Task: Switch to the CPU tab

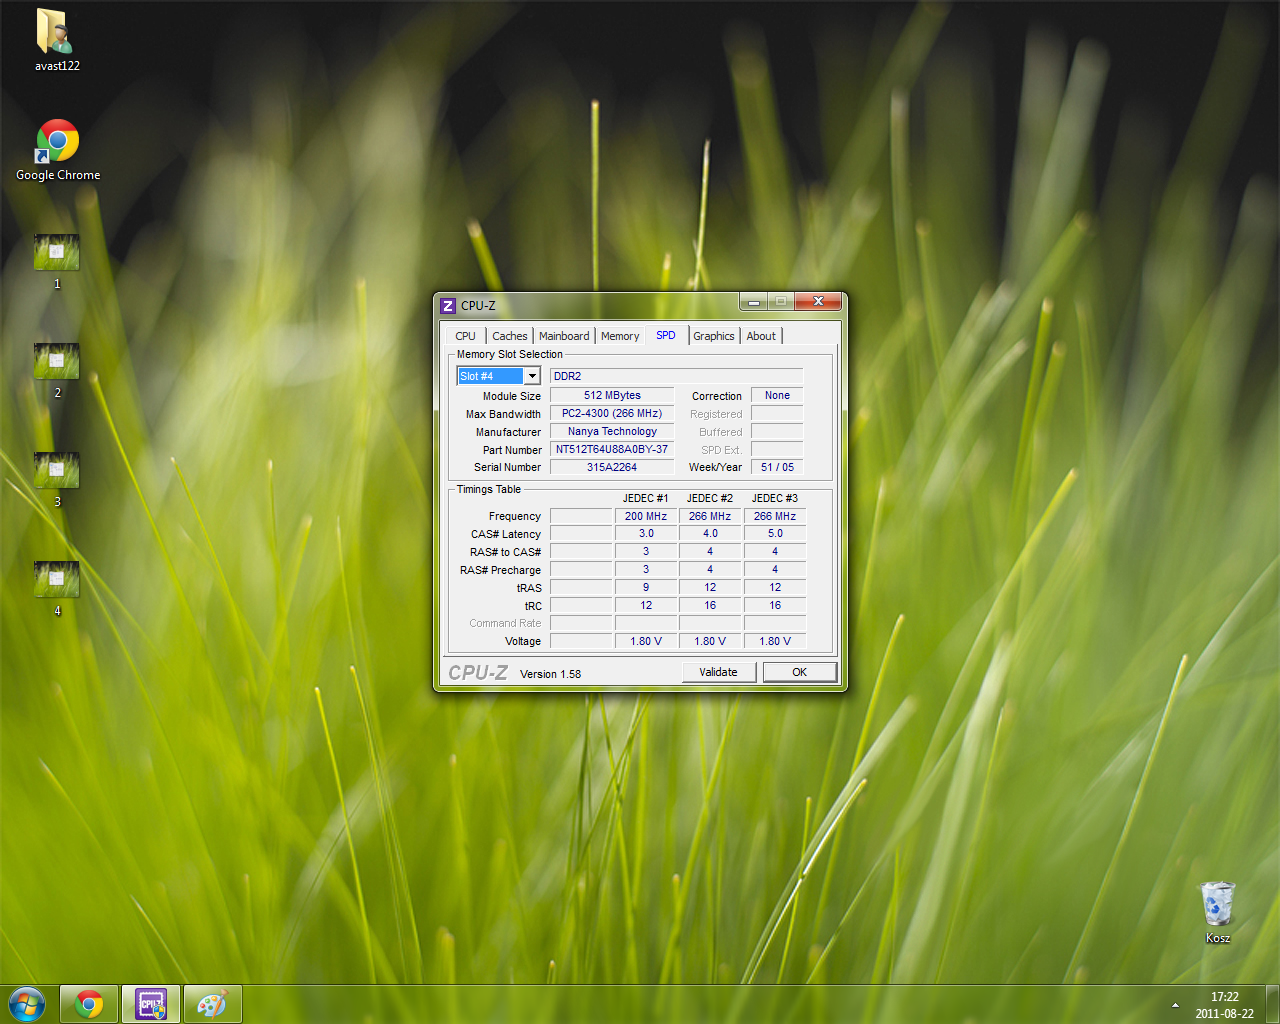Action: point(465,336)
